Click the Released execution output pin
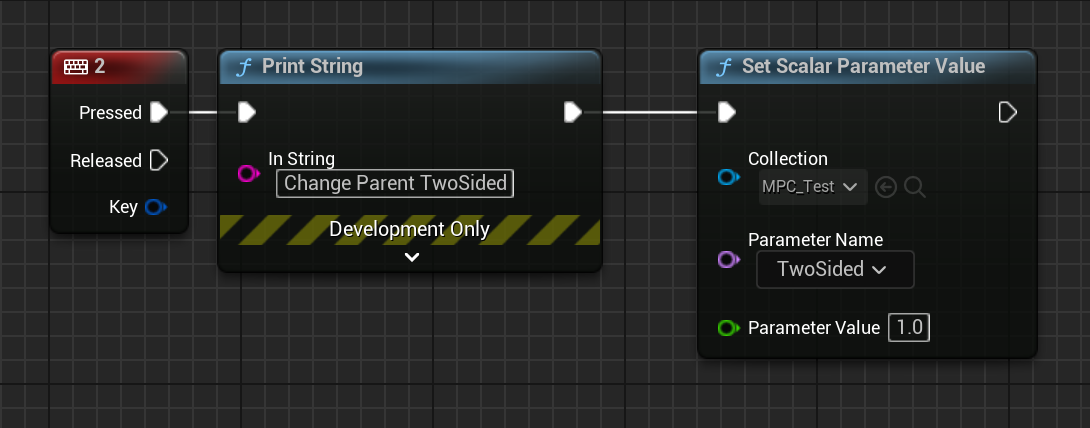This screenshot has height=428, width=1090. pyautogui.click(x=159, y=160)
